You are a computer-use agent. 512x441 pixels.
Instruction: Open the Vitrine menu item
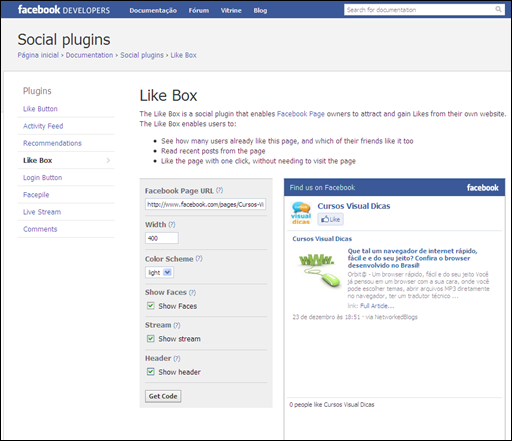(x=231, y=10)
